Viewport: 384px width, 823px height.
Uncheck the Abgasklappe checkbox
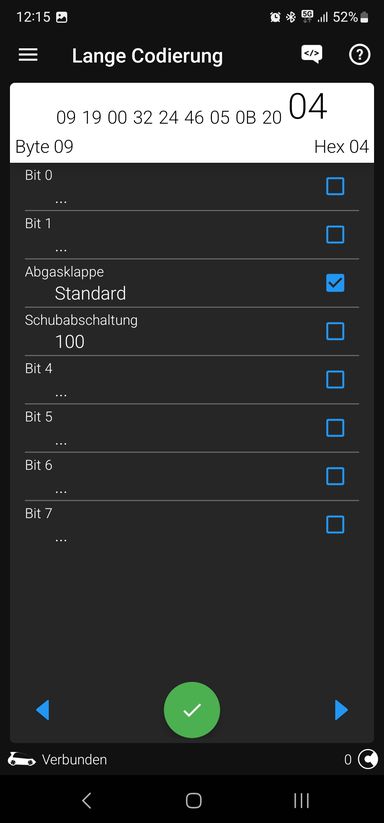pyautogui.click(x=335, y=283)
